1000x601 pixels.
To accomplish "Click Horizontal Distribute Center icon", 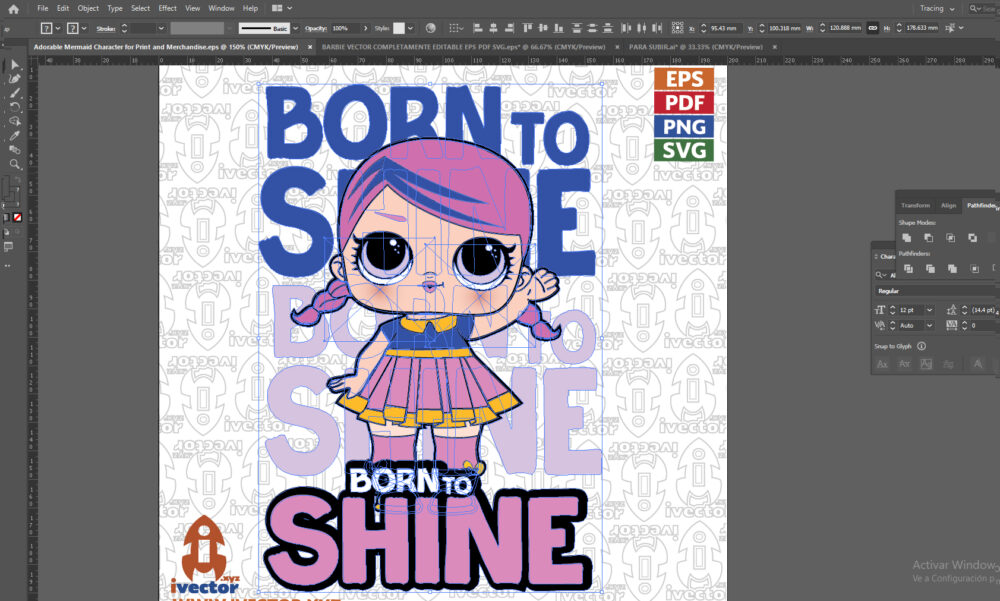I will click(x=642, y=28).
